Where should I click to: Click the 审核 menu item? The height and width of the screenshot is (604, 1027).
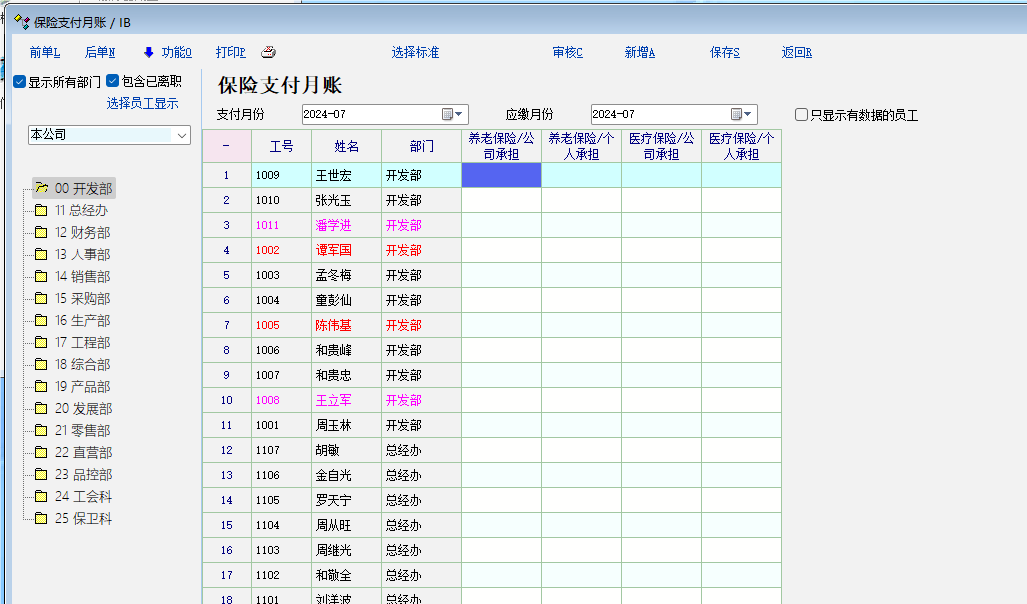point(567,53)
